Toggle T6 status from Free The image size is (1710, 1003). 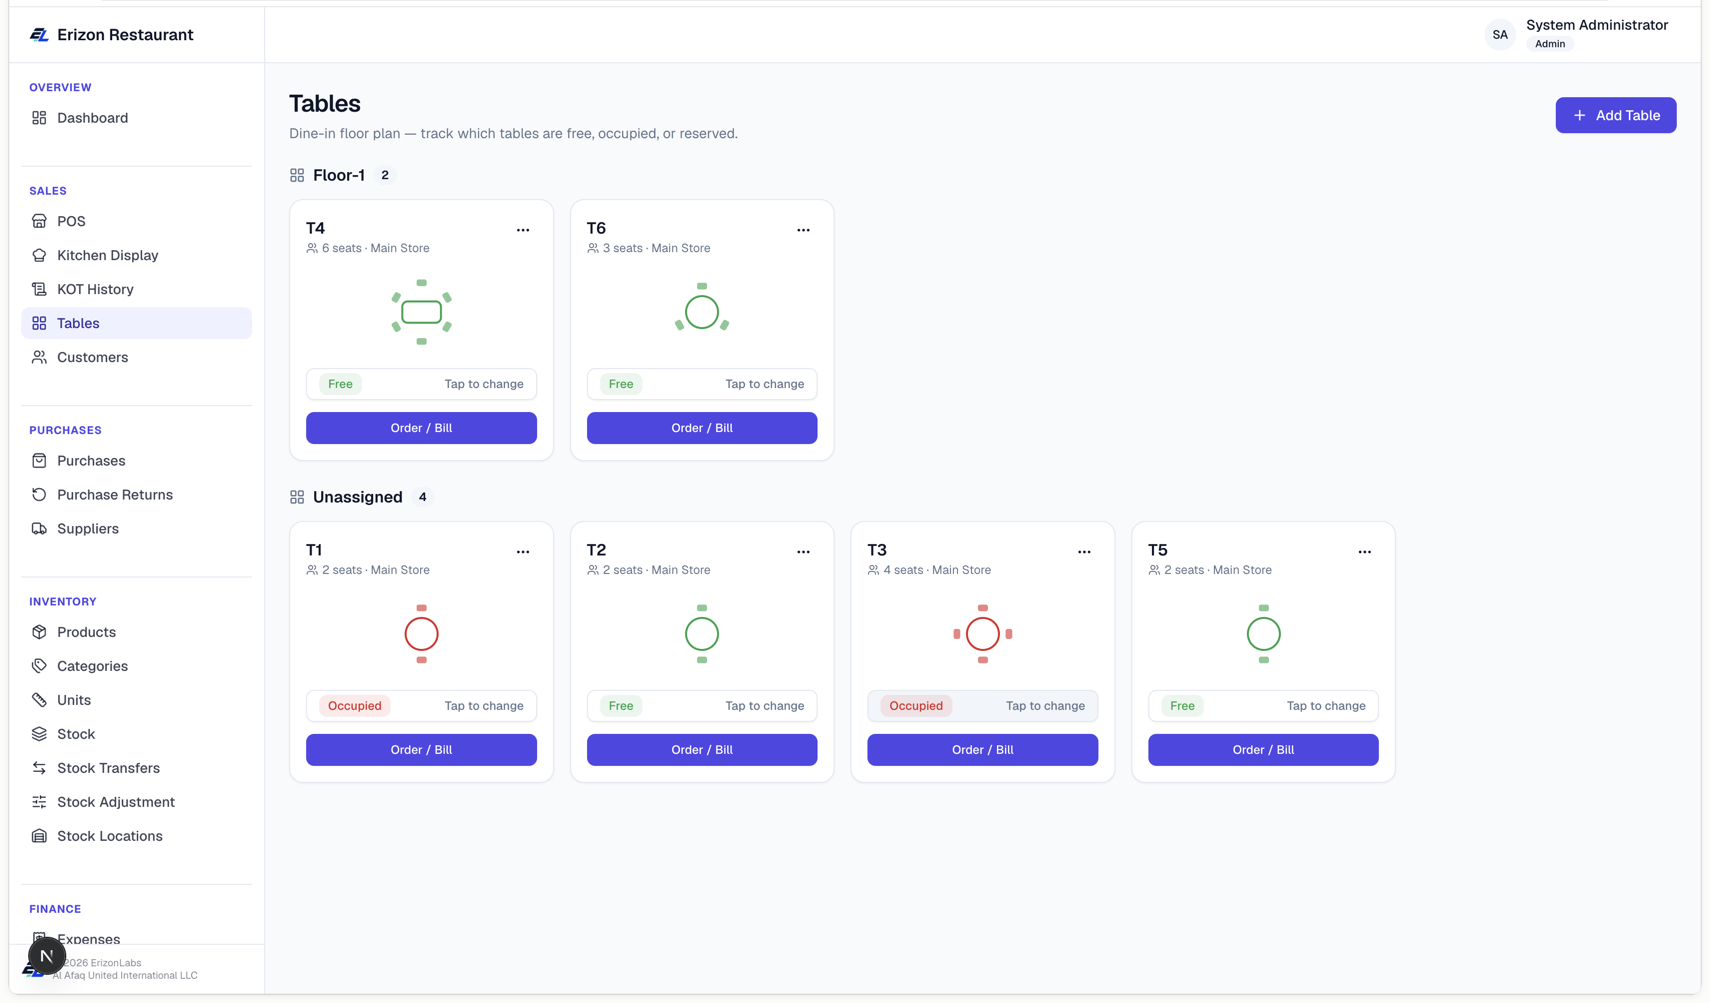click(x=702, y=384)
